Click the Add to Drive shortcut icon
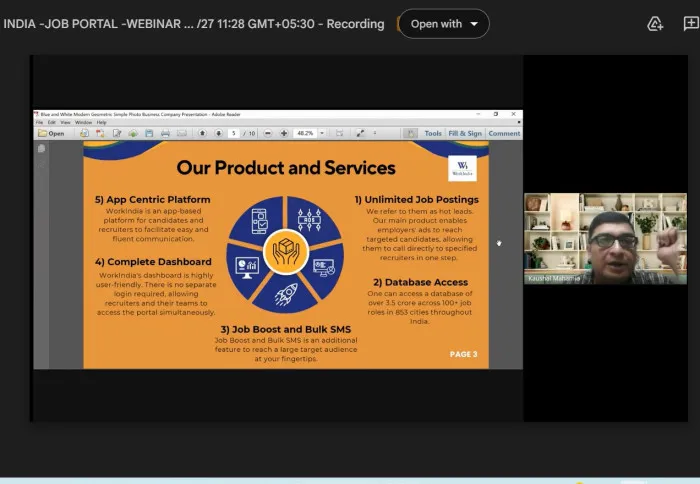The height and width of the screenshot is (484, 700). [655, 24]
